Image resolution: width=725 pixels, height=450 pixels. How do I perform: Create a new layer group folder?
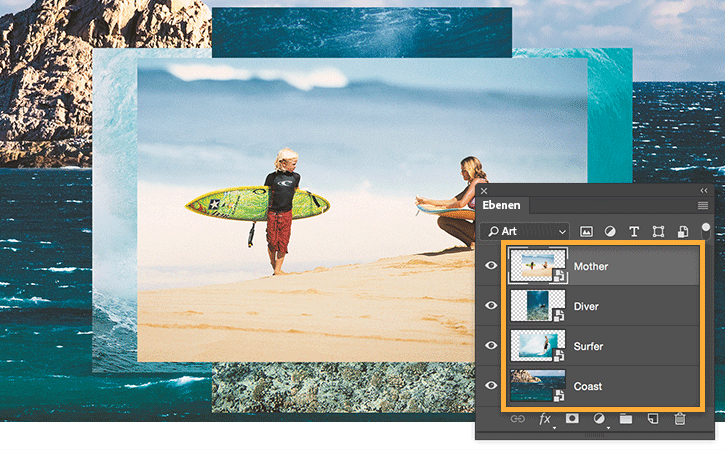click(626, 419)
